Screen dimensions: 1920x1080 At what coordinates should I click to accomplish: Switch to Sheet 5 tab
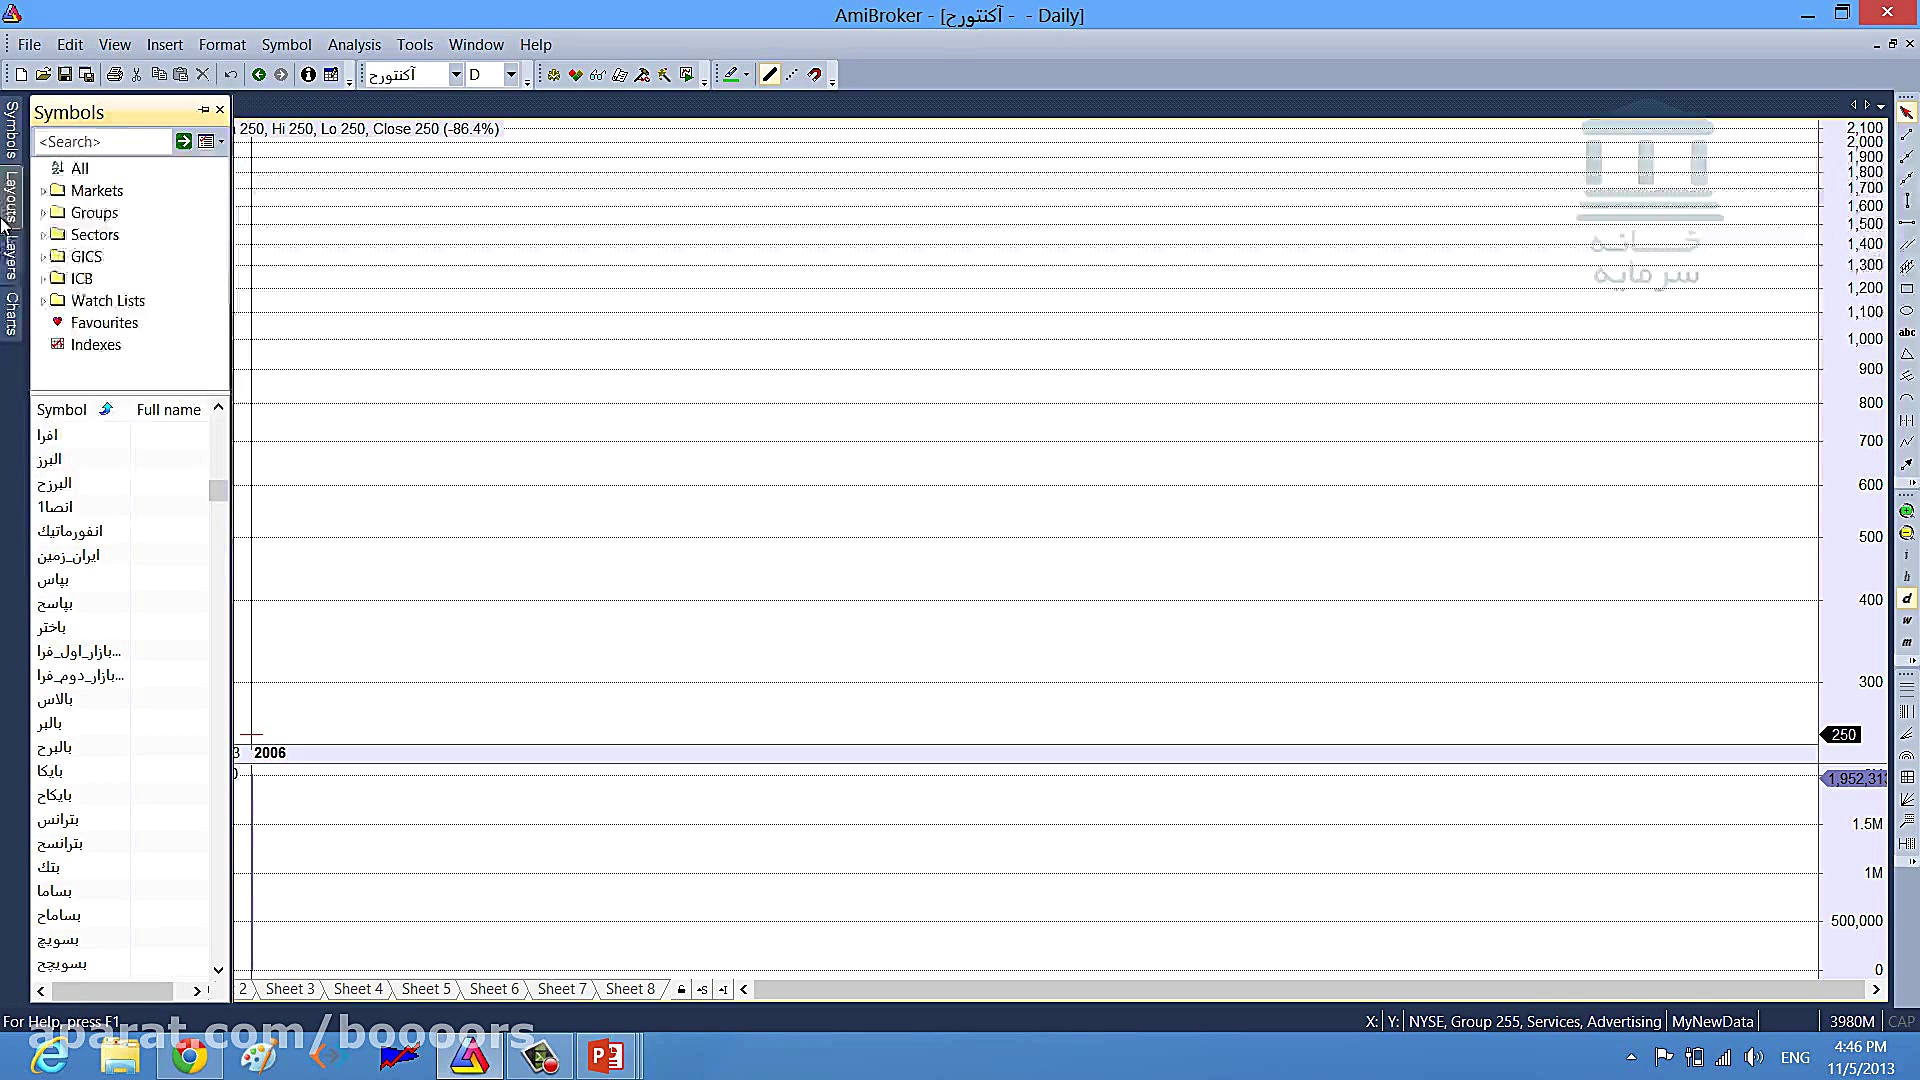point(426,989)
